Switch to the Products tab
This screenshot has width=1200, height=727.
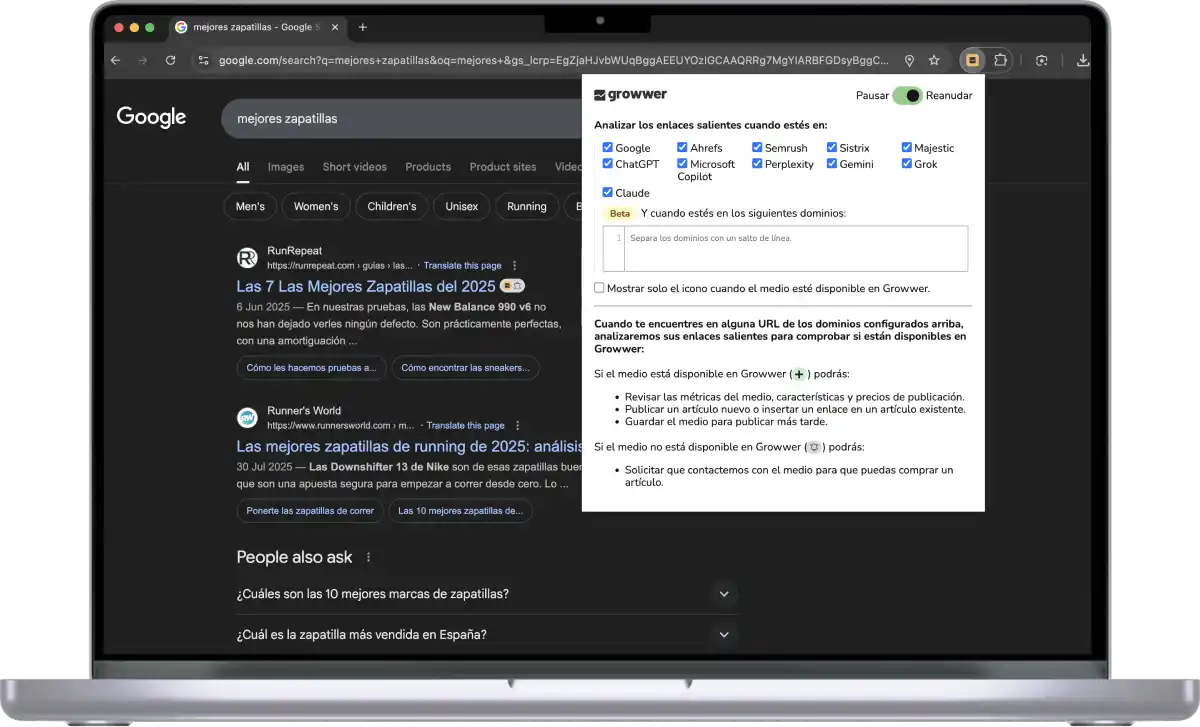click(x=428, y=167)
